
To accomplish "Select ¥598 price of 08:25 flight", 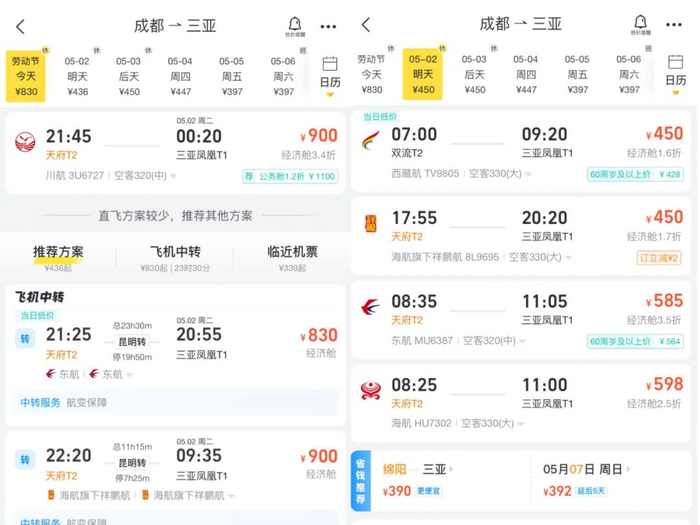I will coord(665,384).
